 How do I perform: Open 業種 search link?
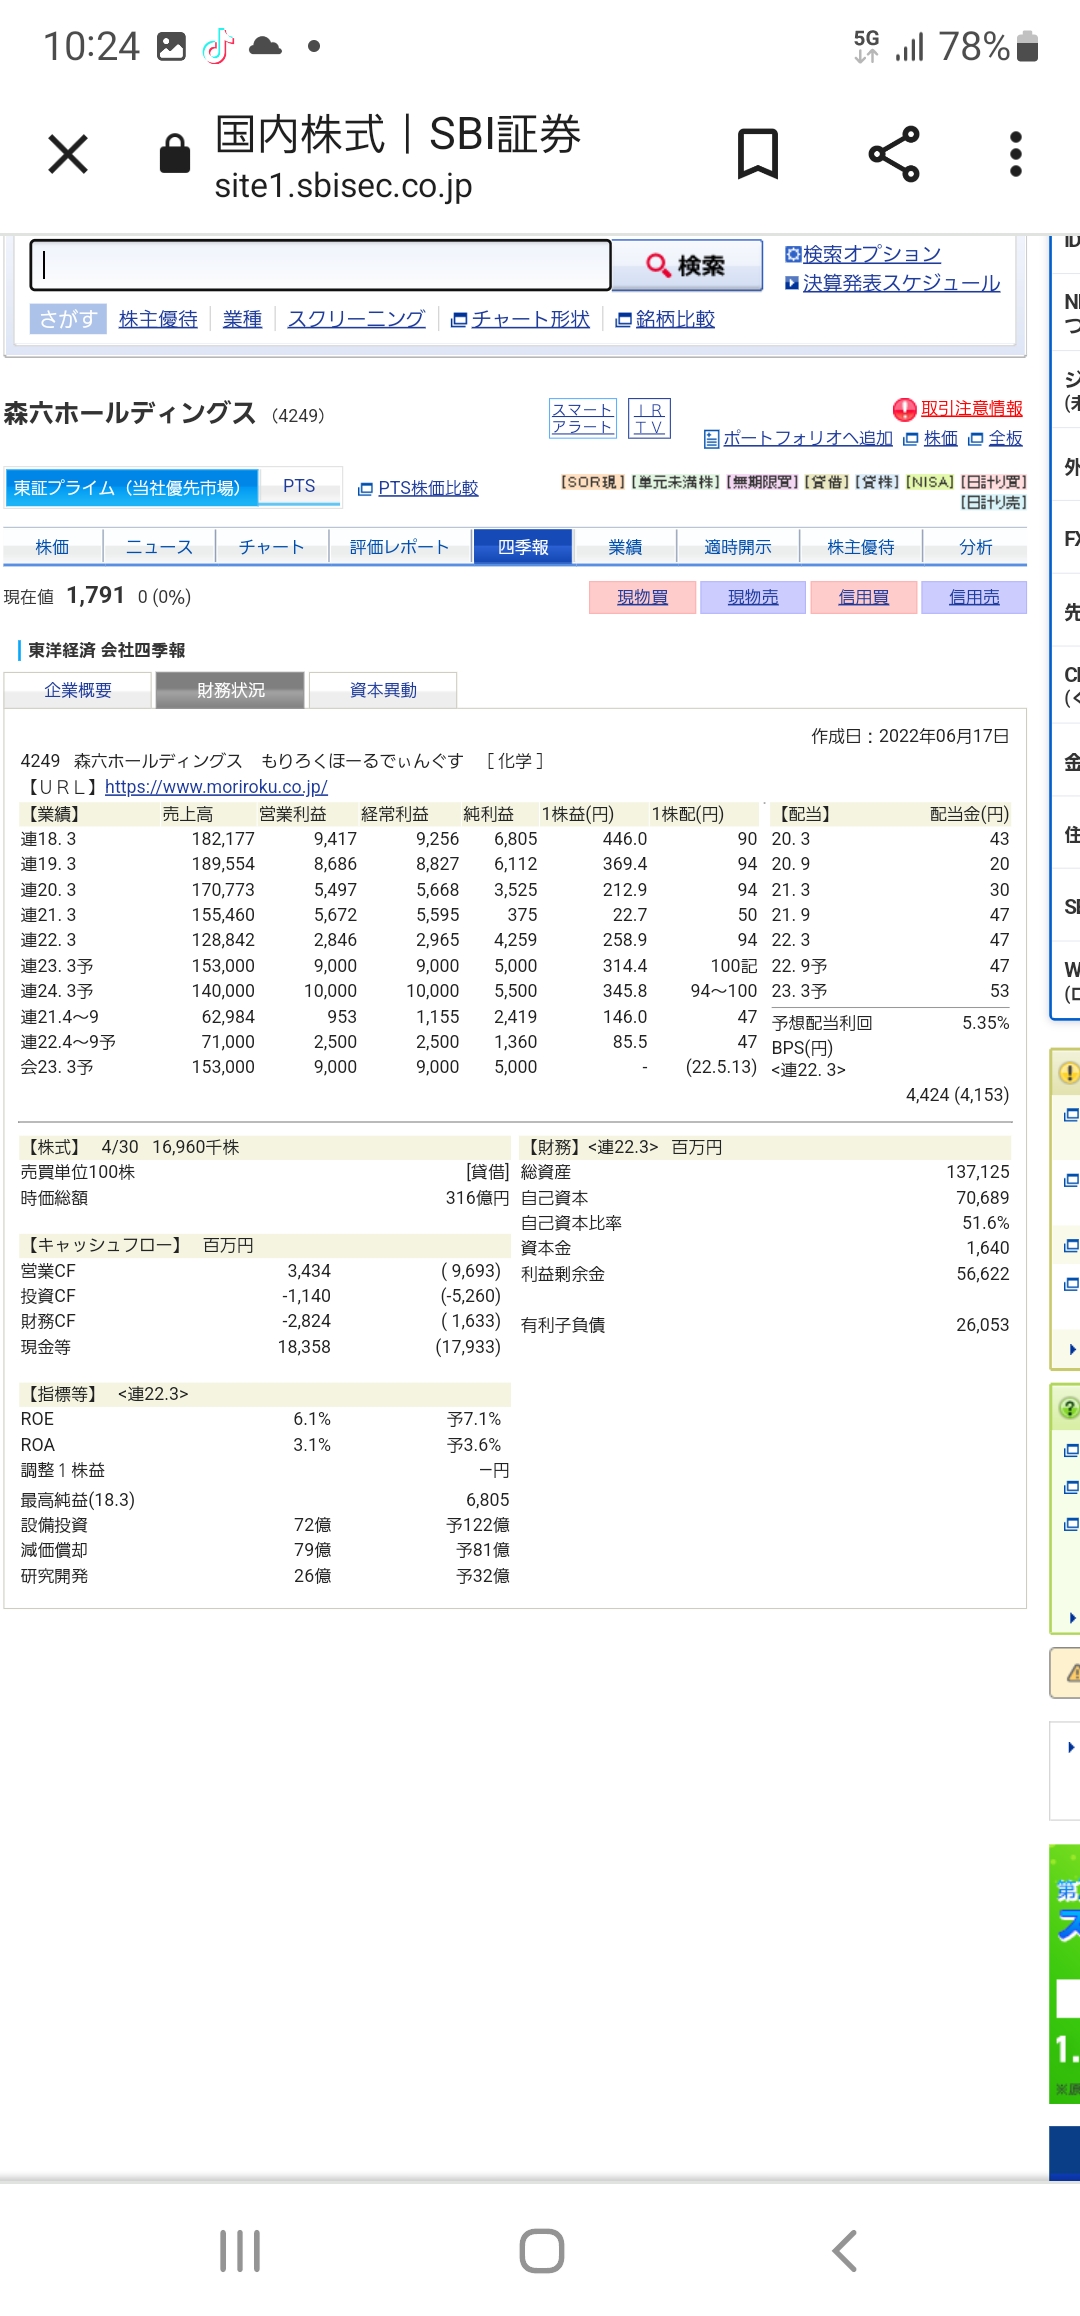coord(242,319)
